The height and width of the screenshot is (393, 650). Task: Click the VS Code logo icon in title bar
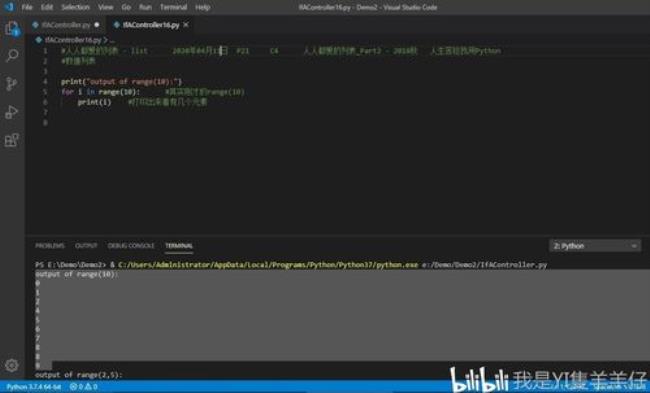(9, 7)
